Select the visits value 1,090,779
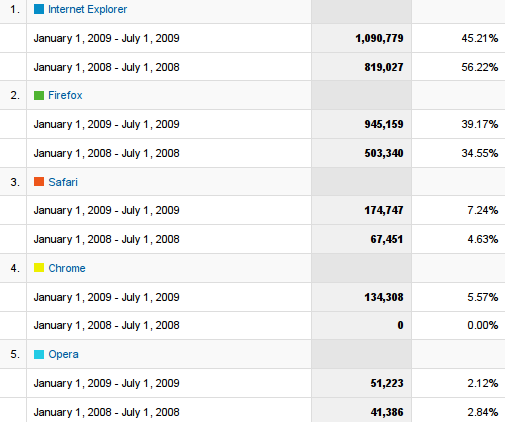This screenshot has height=422, width=505. coord(379,38)
